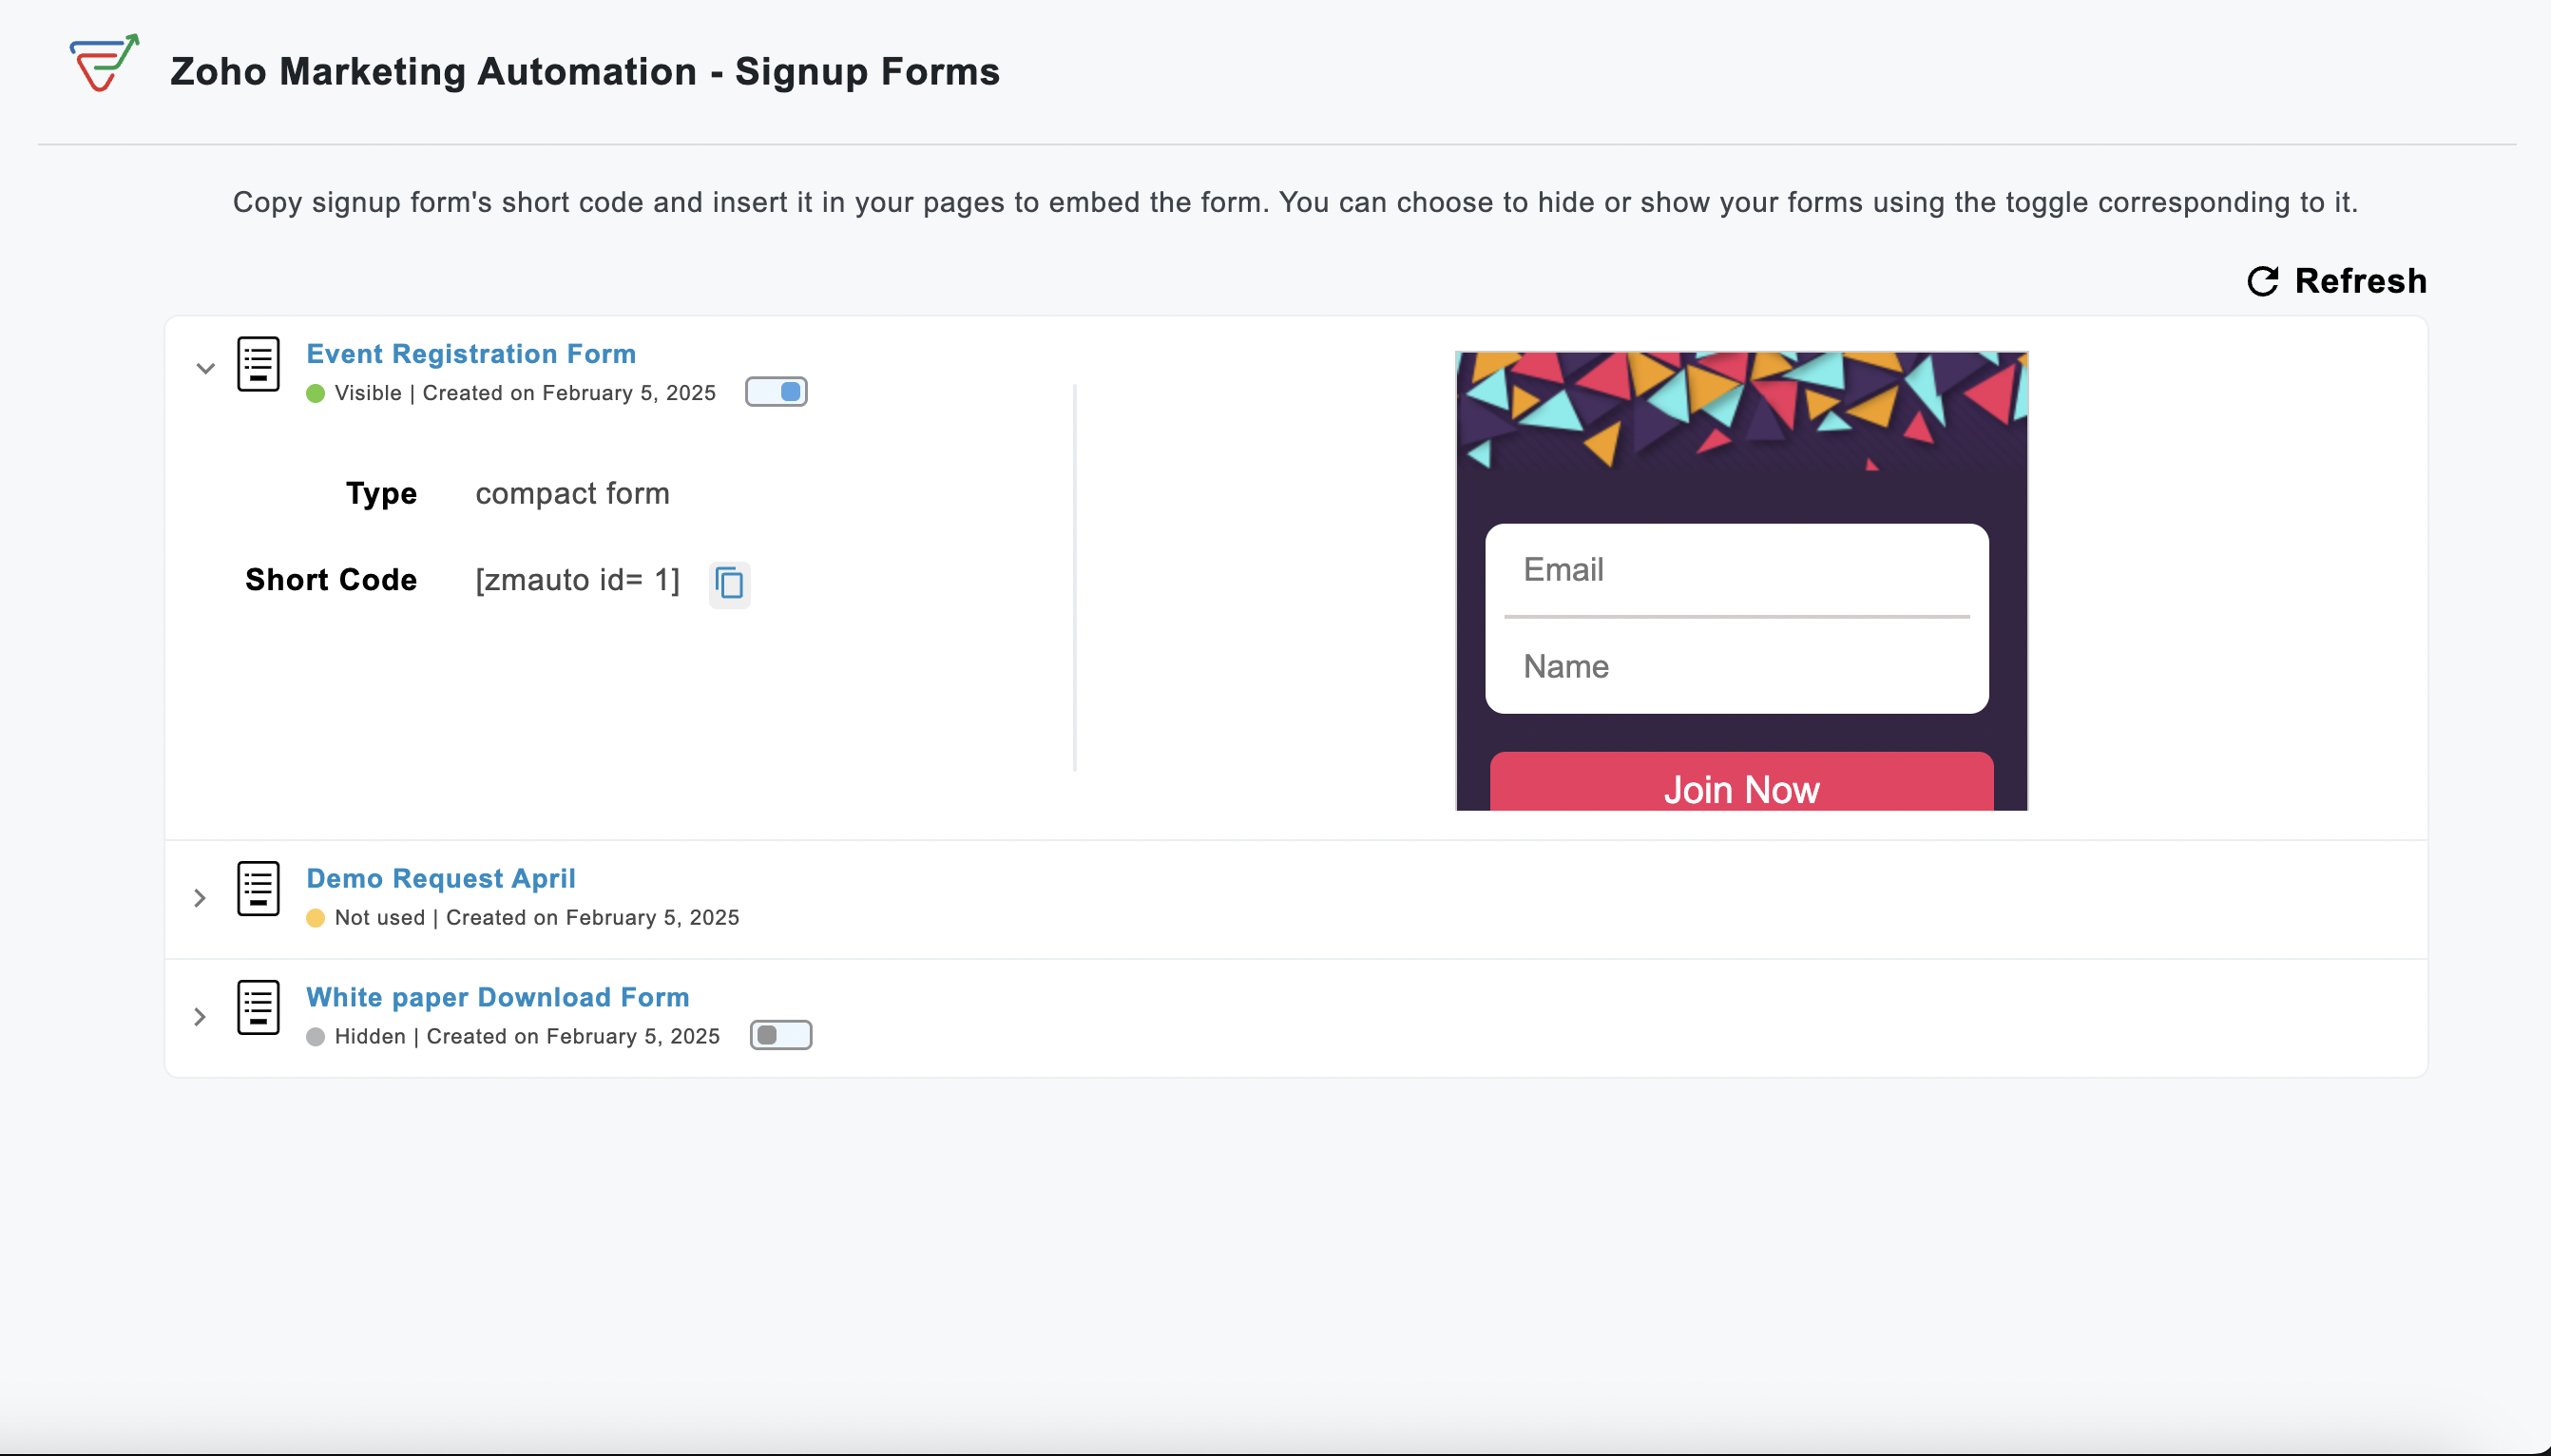
Task: Open the White paper Download Form link
Action: pos(498,997)
